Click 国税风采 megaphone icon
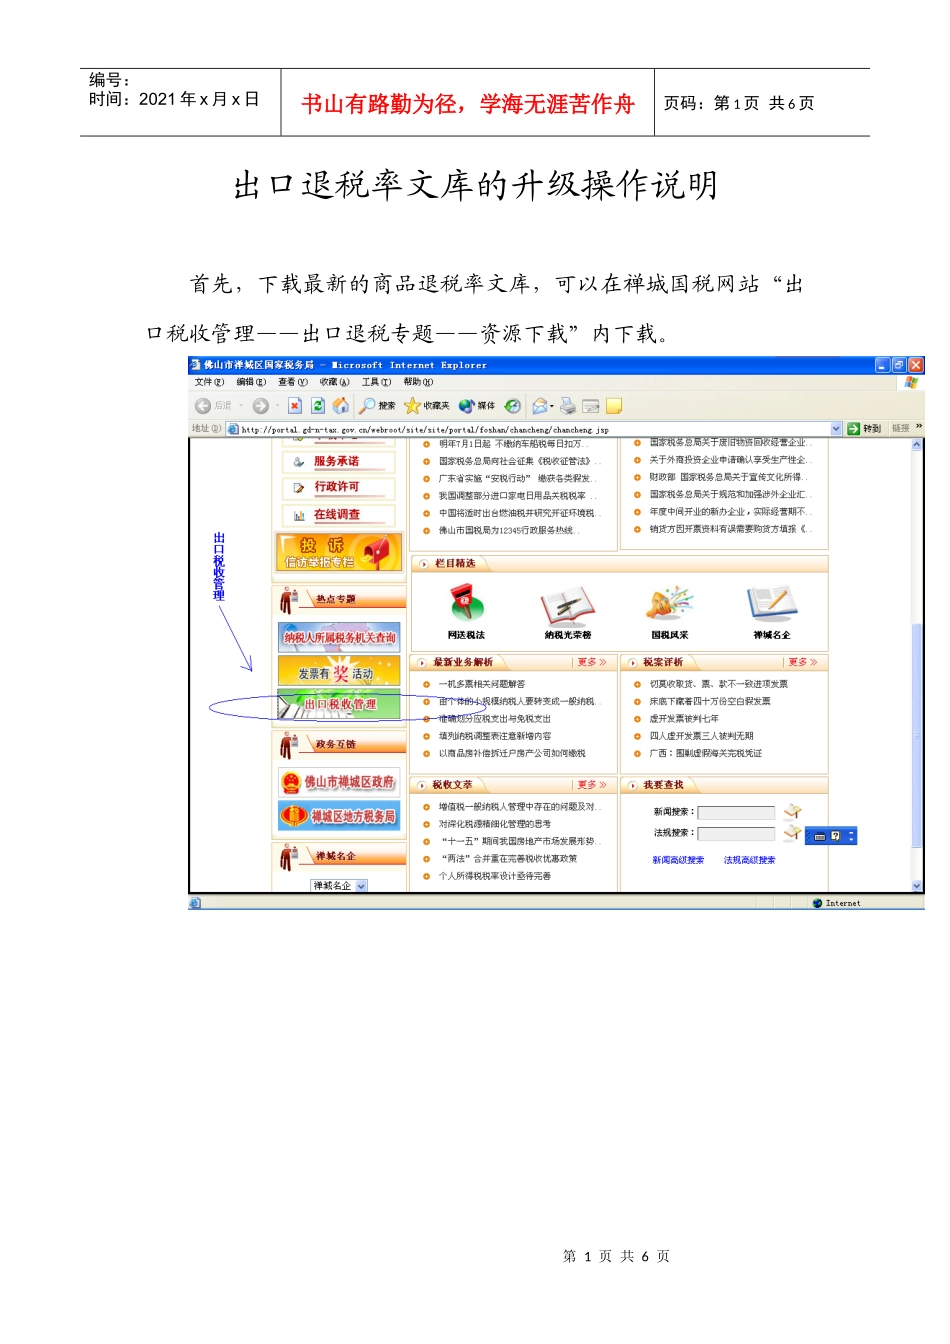Image resolution: width=950 pixels, height=1344 pixels. click(669, 605)
